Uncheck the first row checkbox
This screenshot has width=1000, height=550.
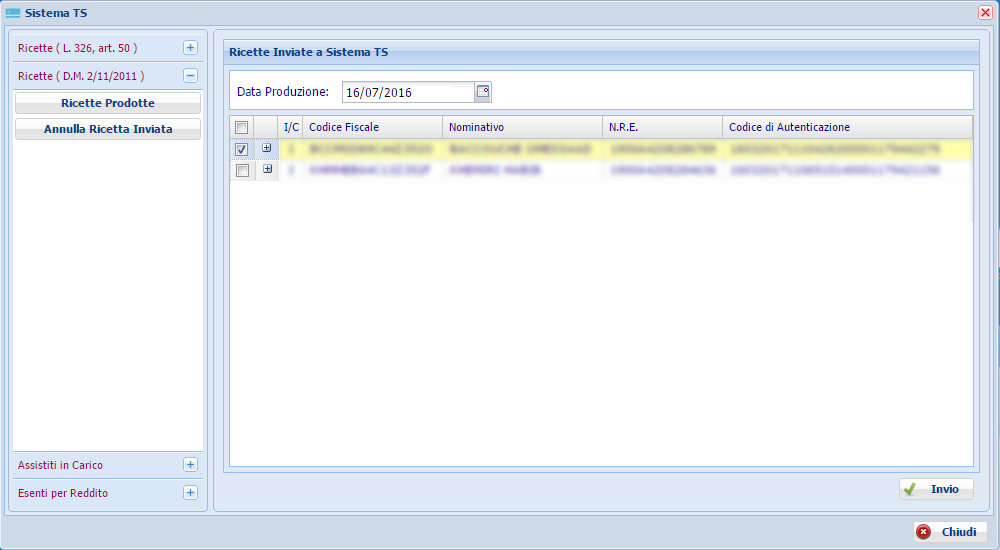click(x=241, y=150)
